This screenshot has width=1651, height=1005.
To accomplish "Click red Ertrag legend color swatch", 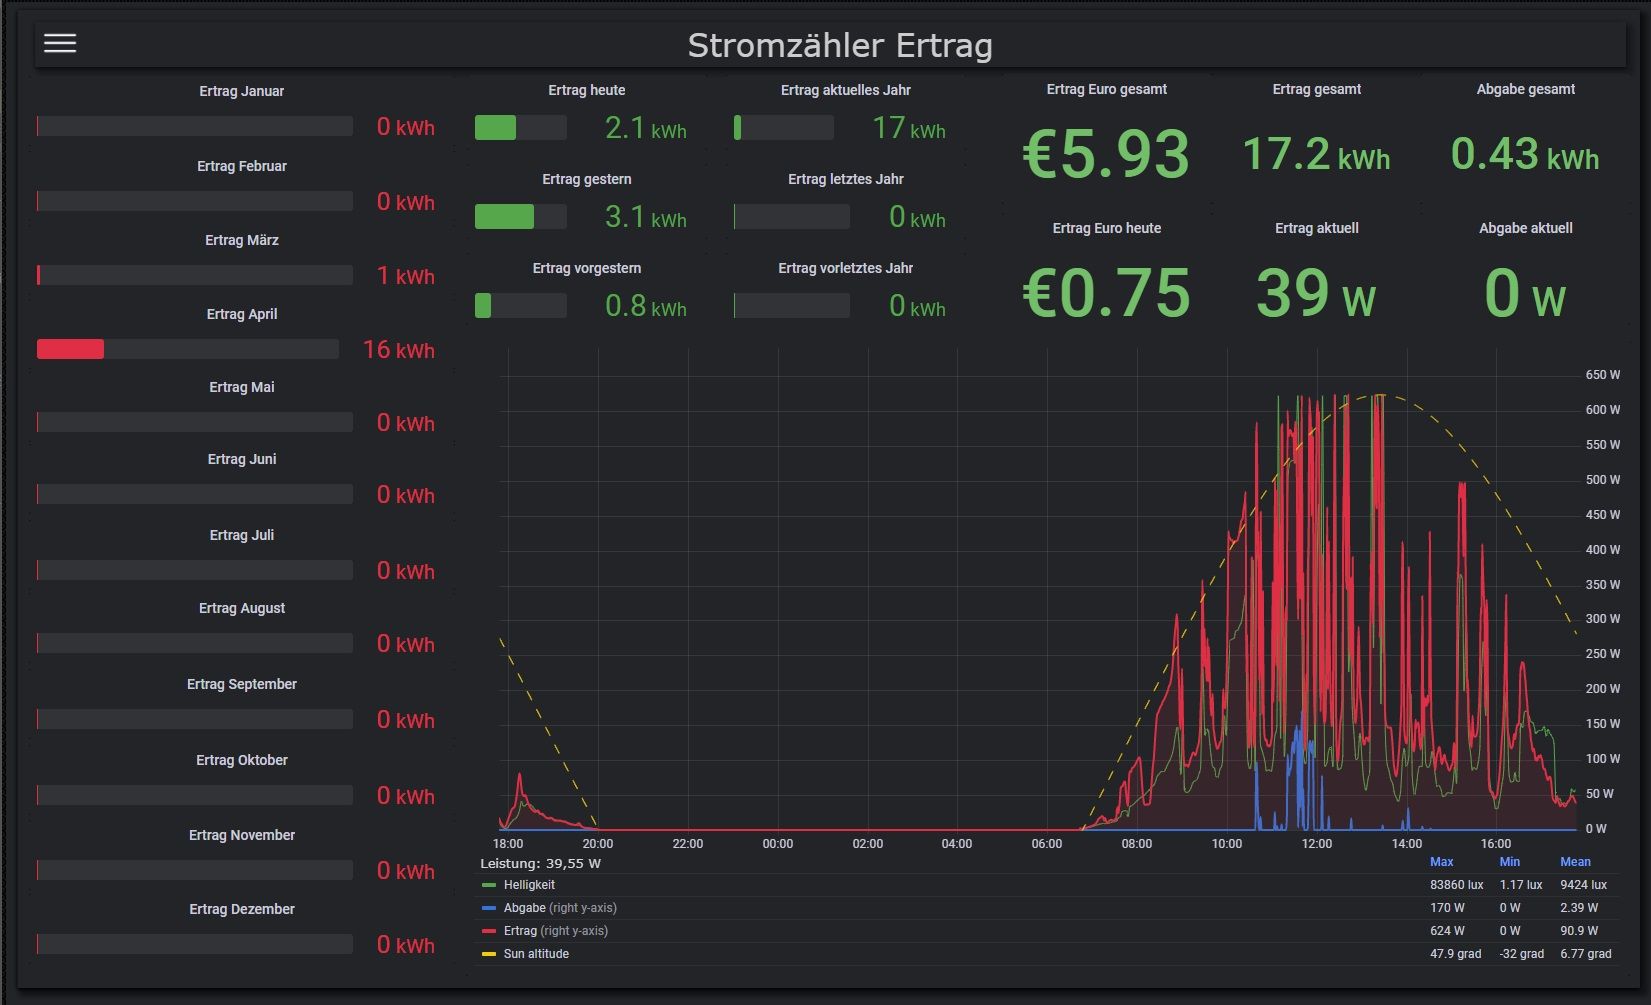I will click(x=489, y=931).
